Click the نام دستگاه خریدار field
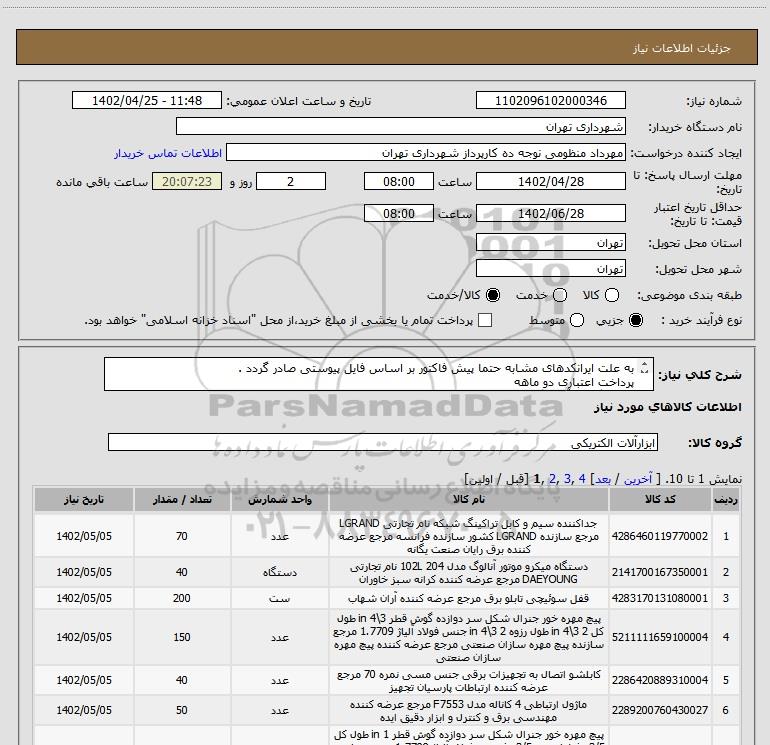The width and height of the screenshot is (770, 745). tap(401, 126)
